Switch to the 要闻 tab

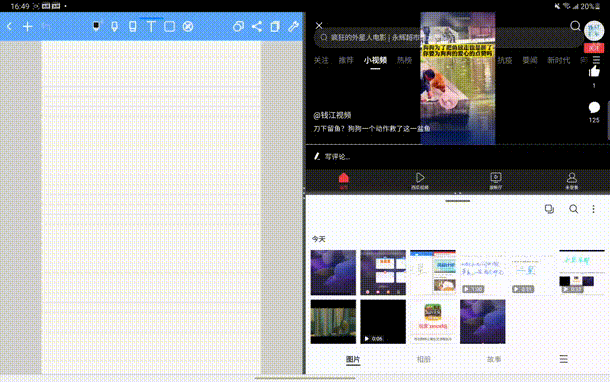tap(529, 60)
